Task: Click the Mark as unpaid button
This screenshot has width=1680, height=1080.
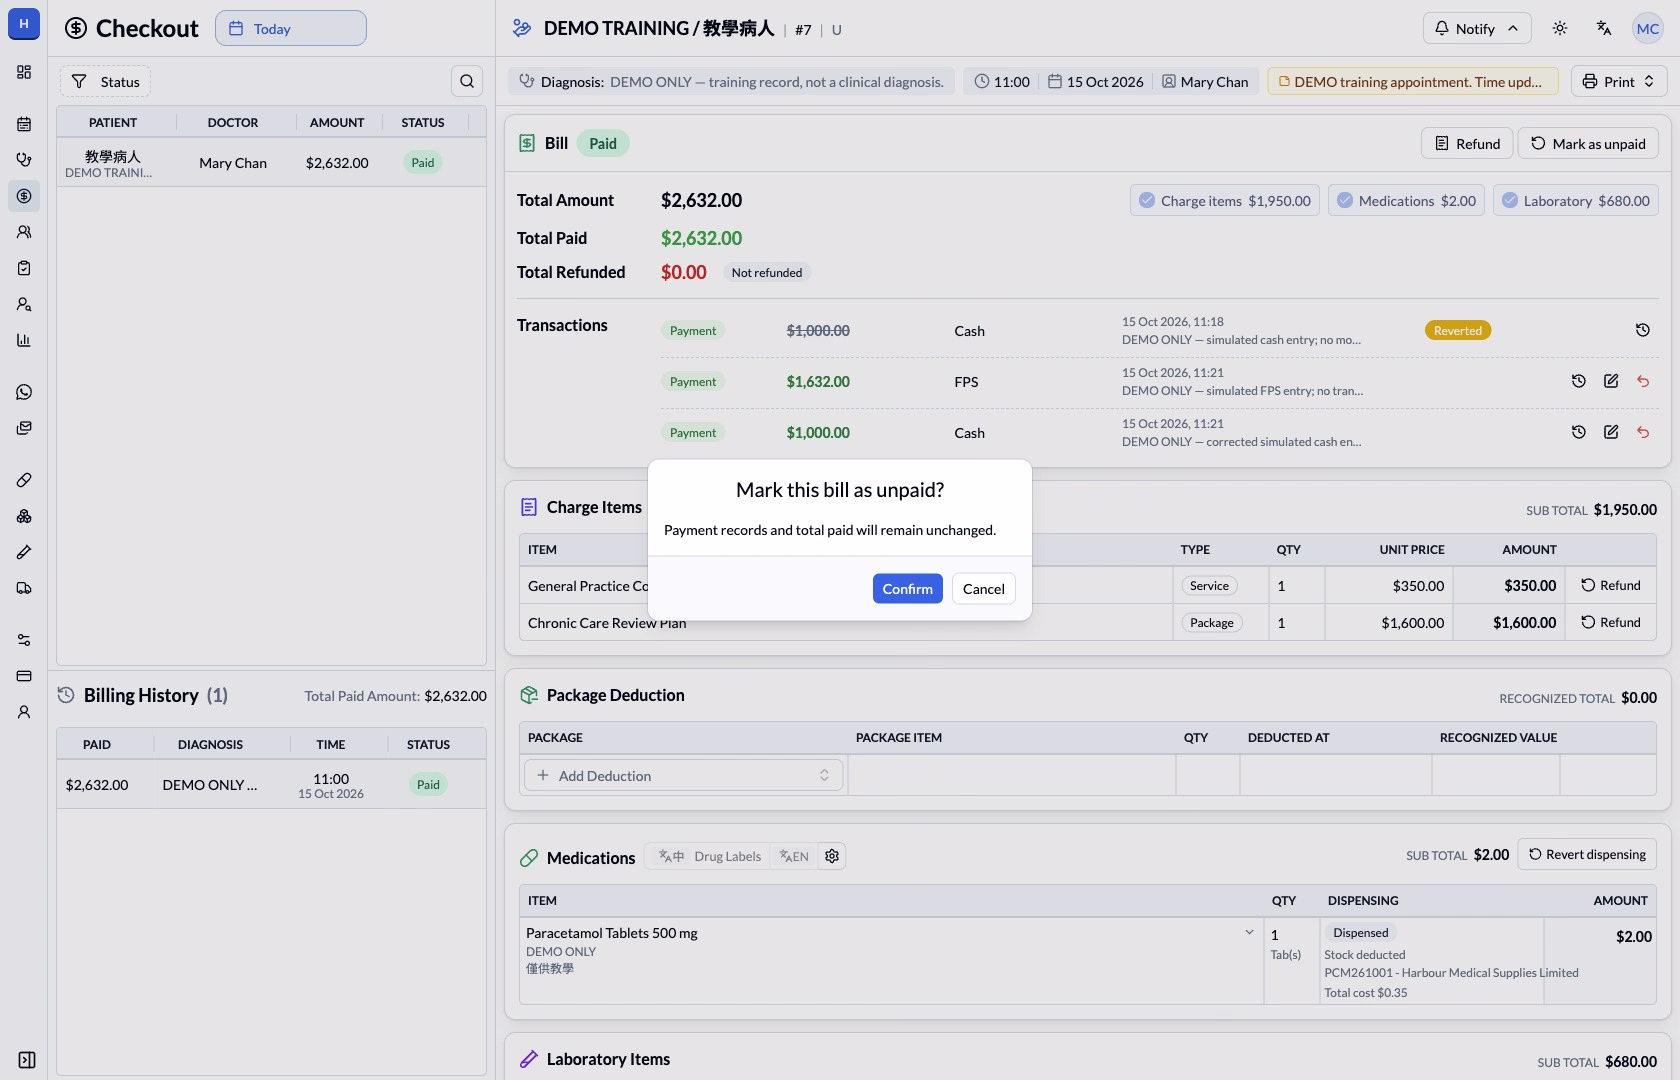Action: pos(1588,143)
